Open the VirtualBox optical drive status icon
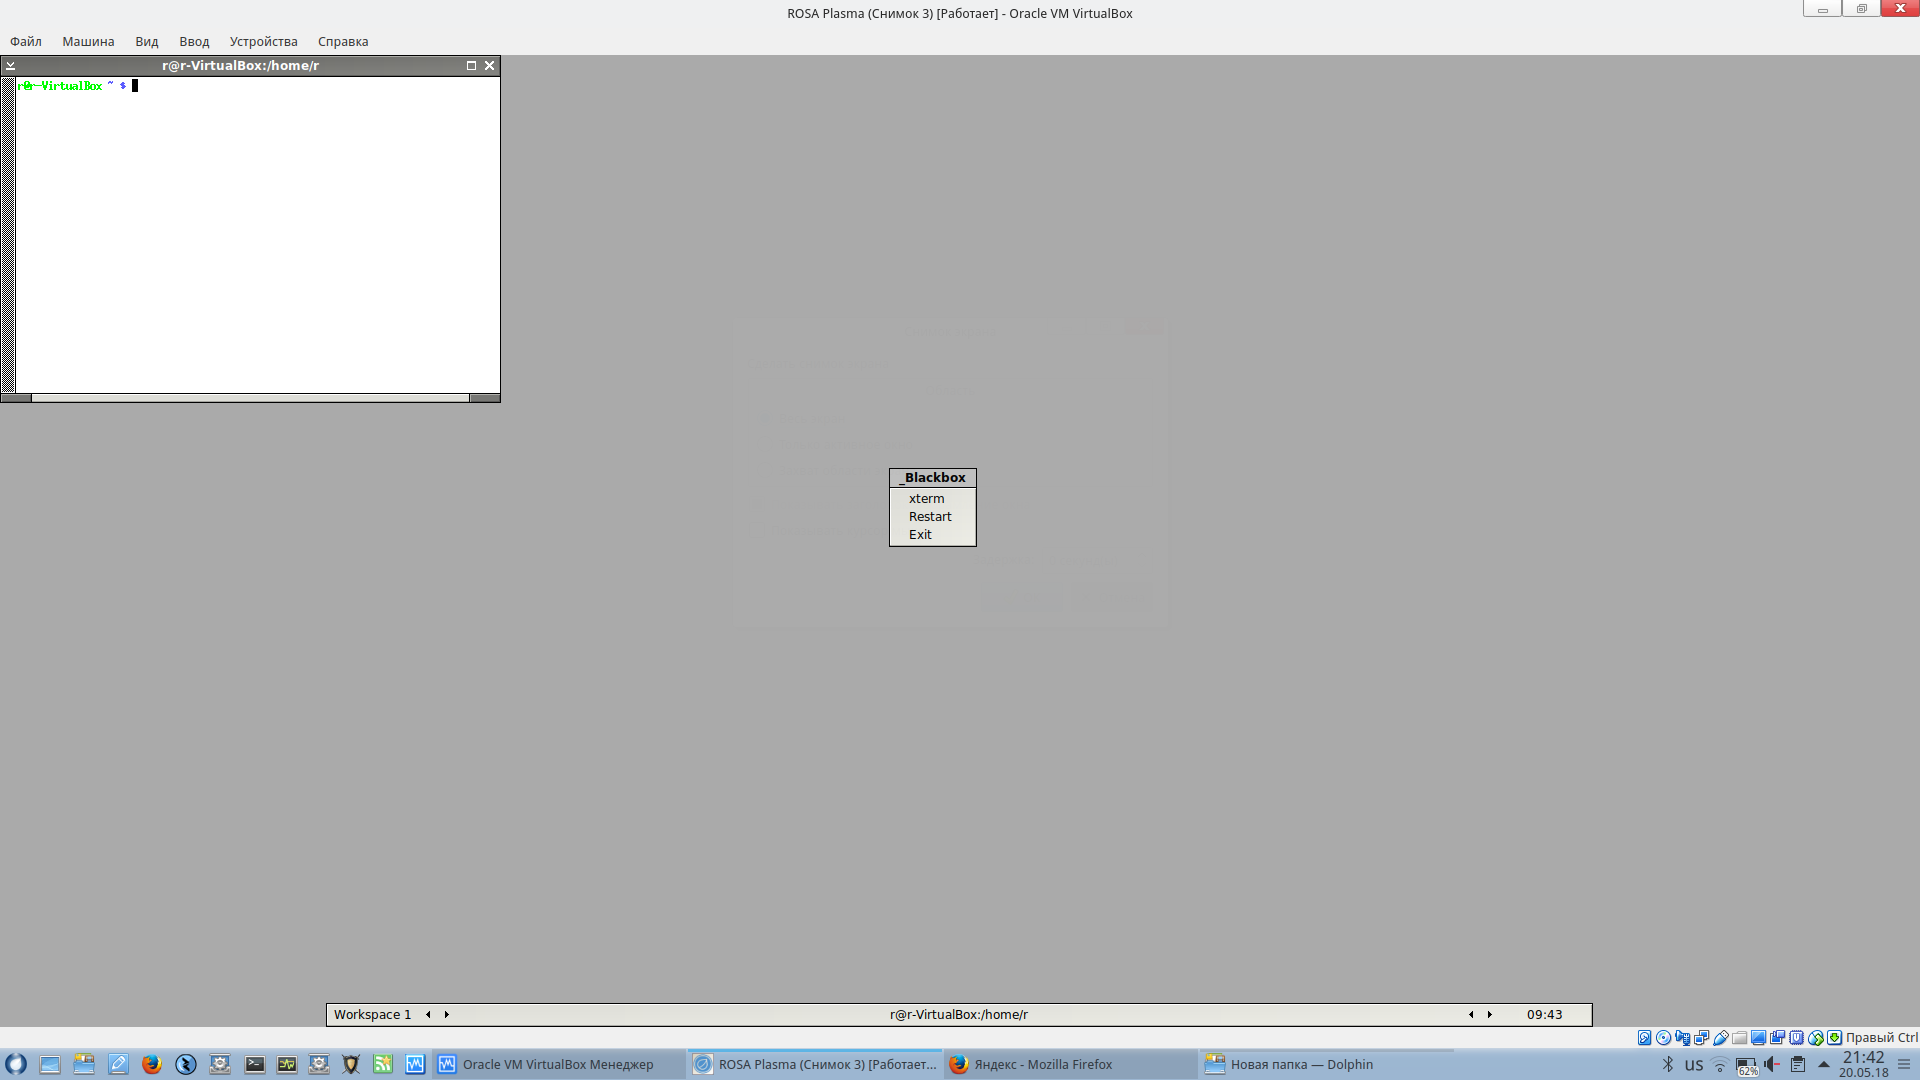 (1663, 1038)
